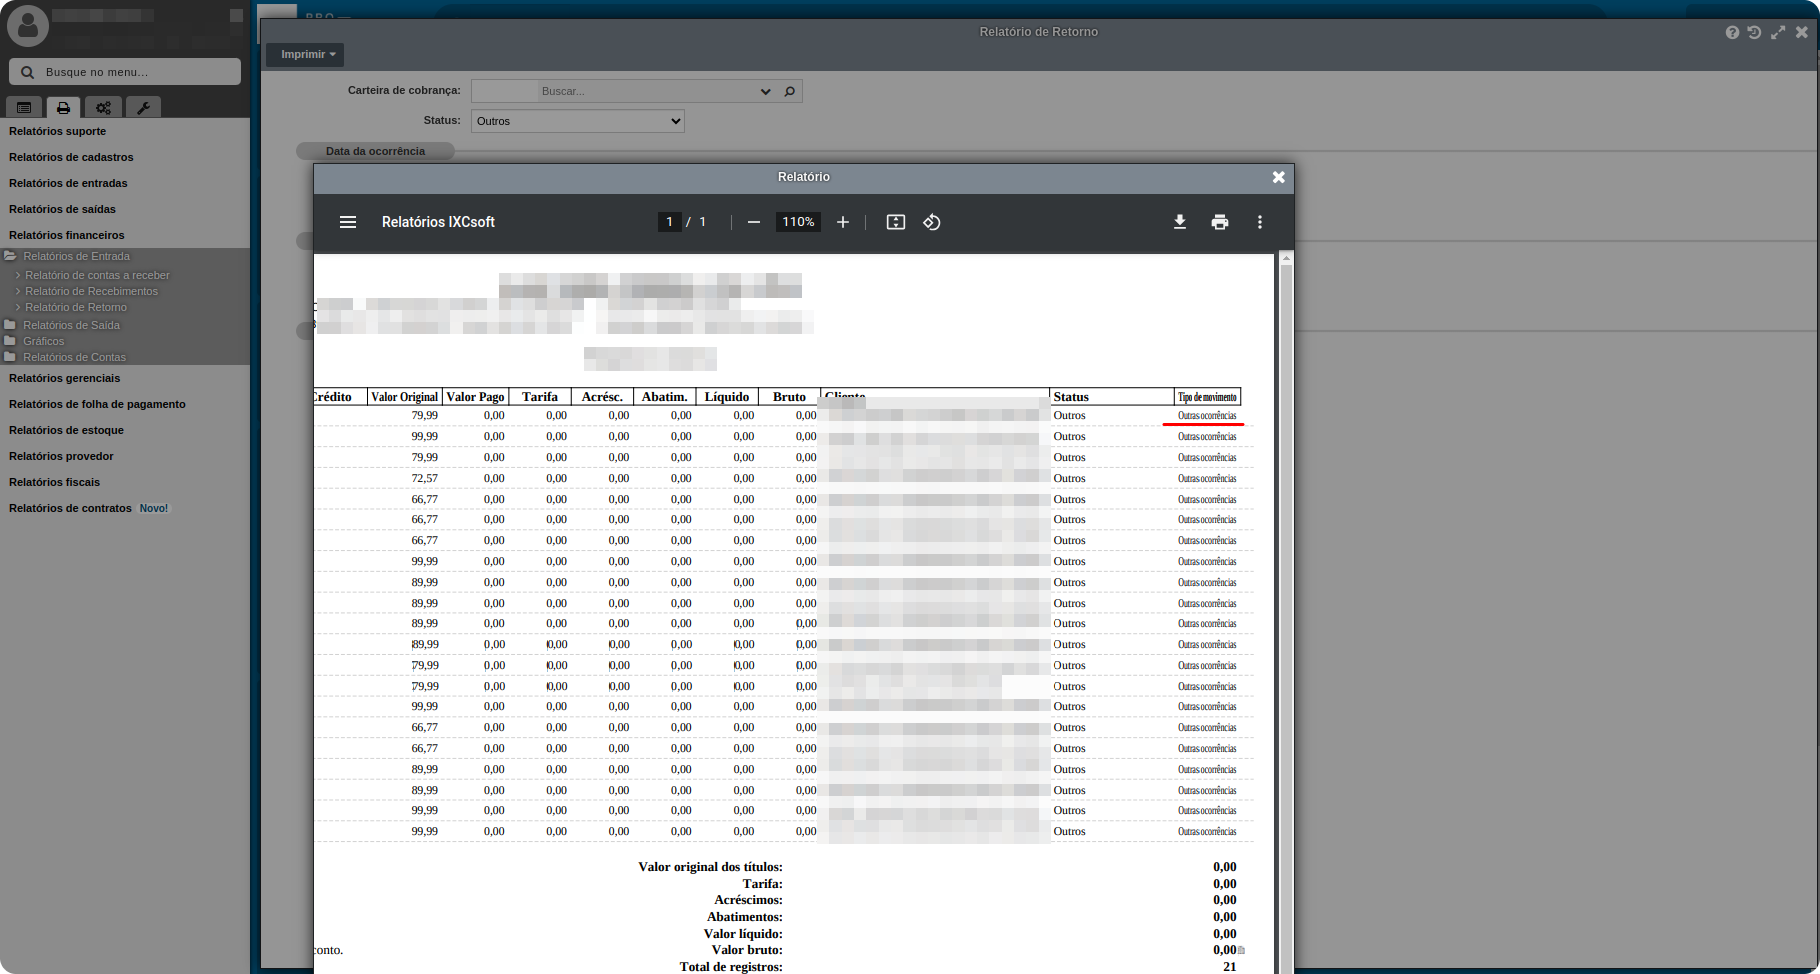Collapse Relatórios financeiros menu
Screen dimensions: 1820x974
67,235
